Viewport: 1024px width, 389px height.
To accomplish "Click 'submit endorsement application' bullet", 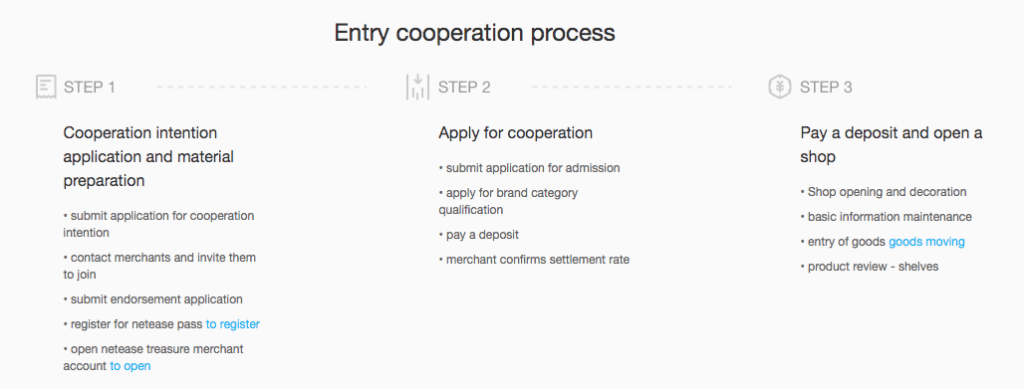I will pyautogui.click(x=153, y=299).
